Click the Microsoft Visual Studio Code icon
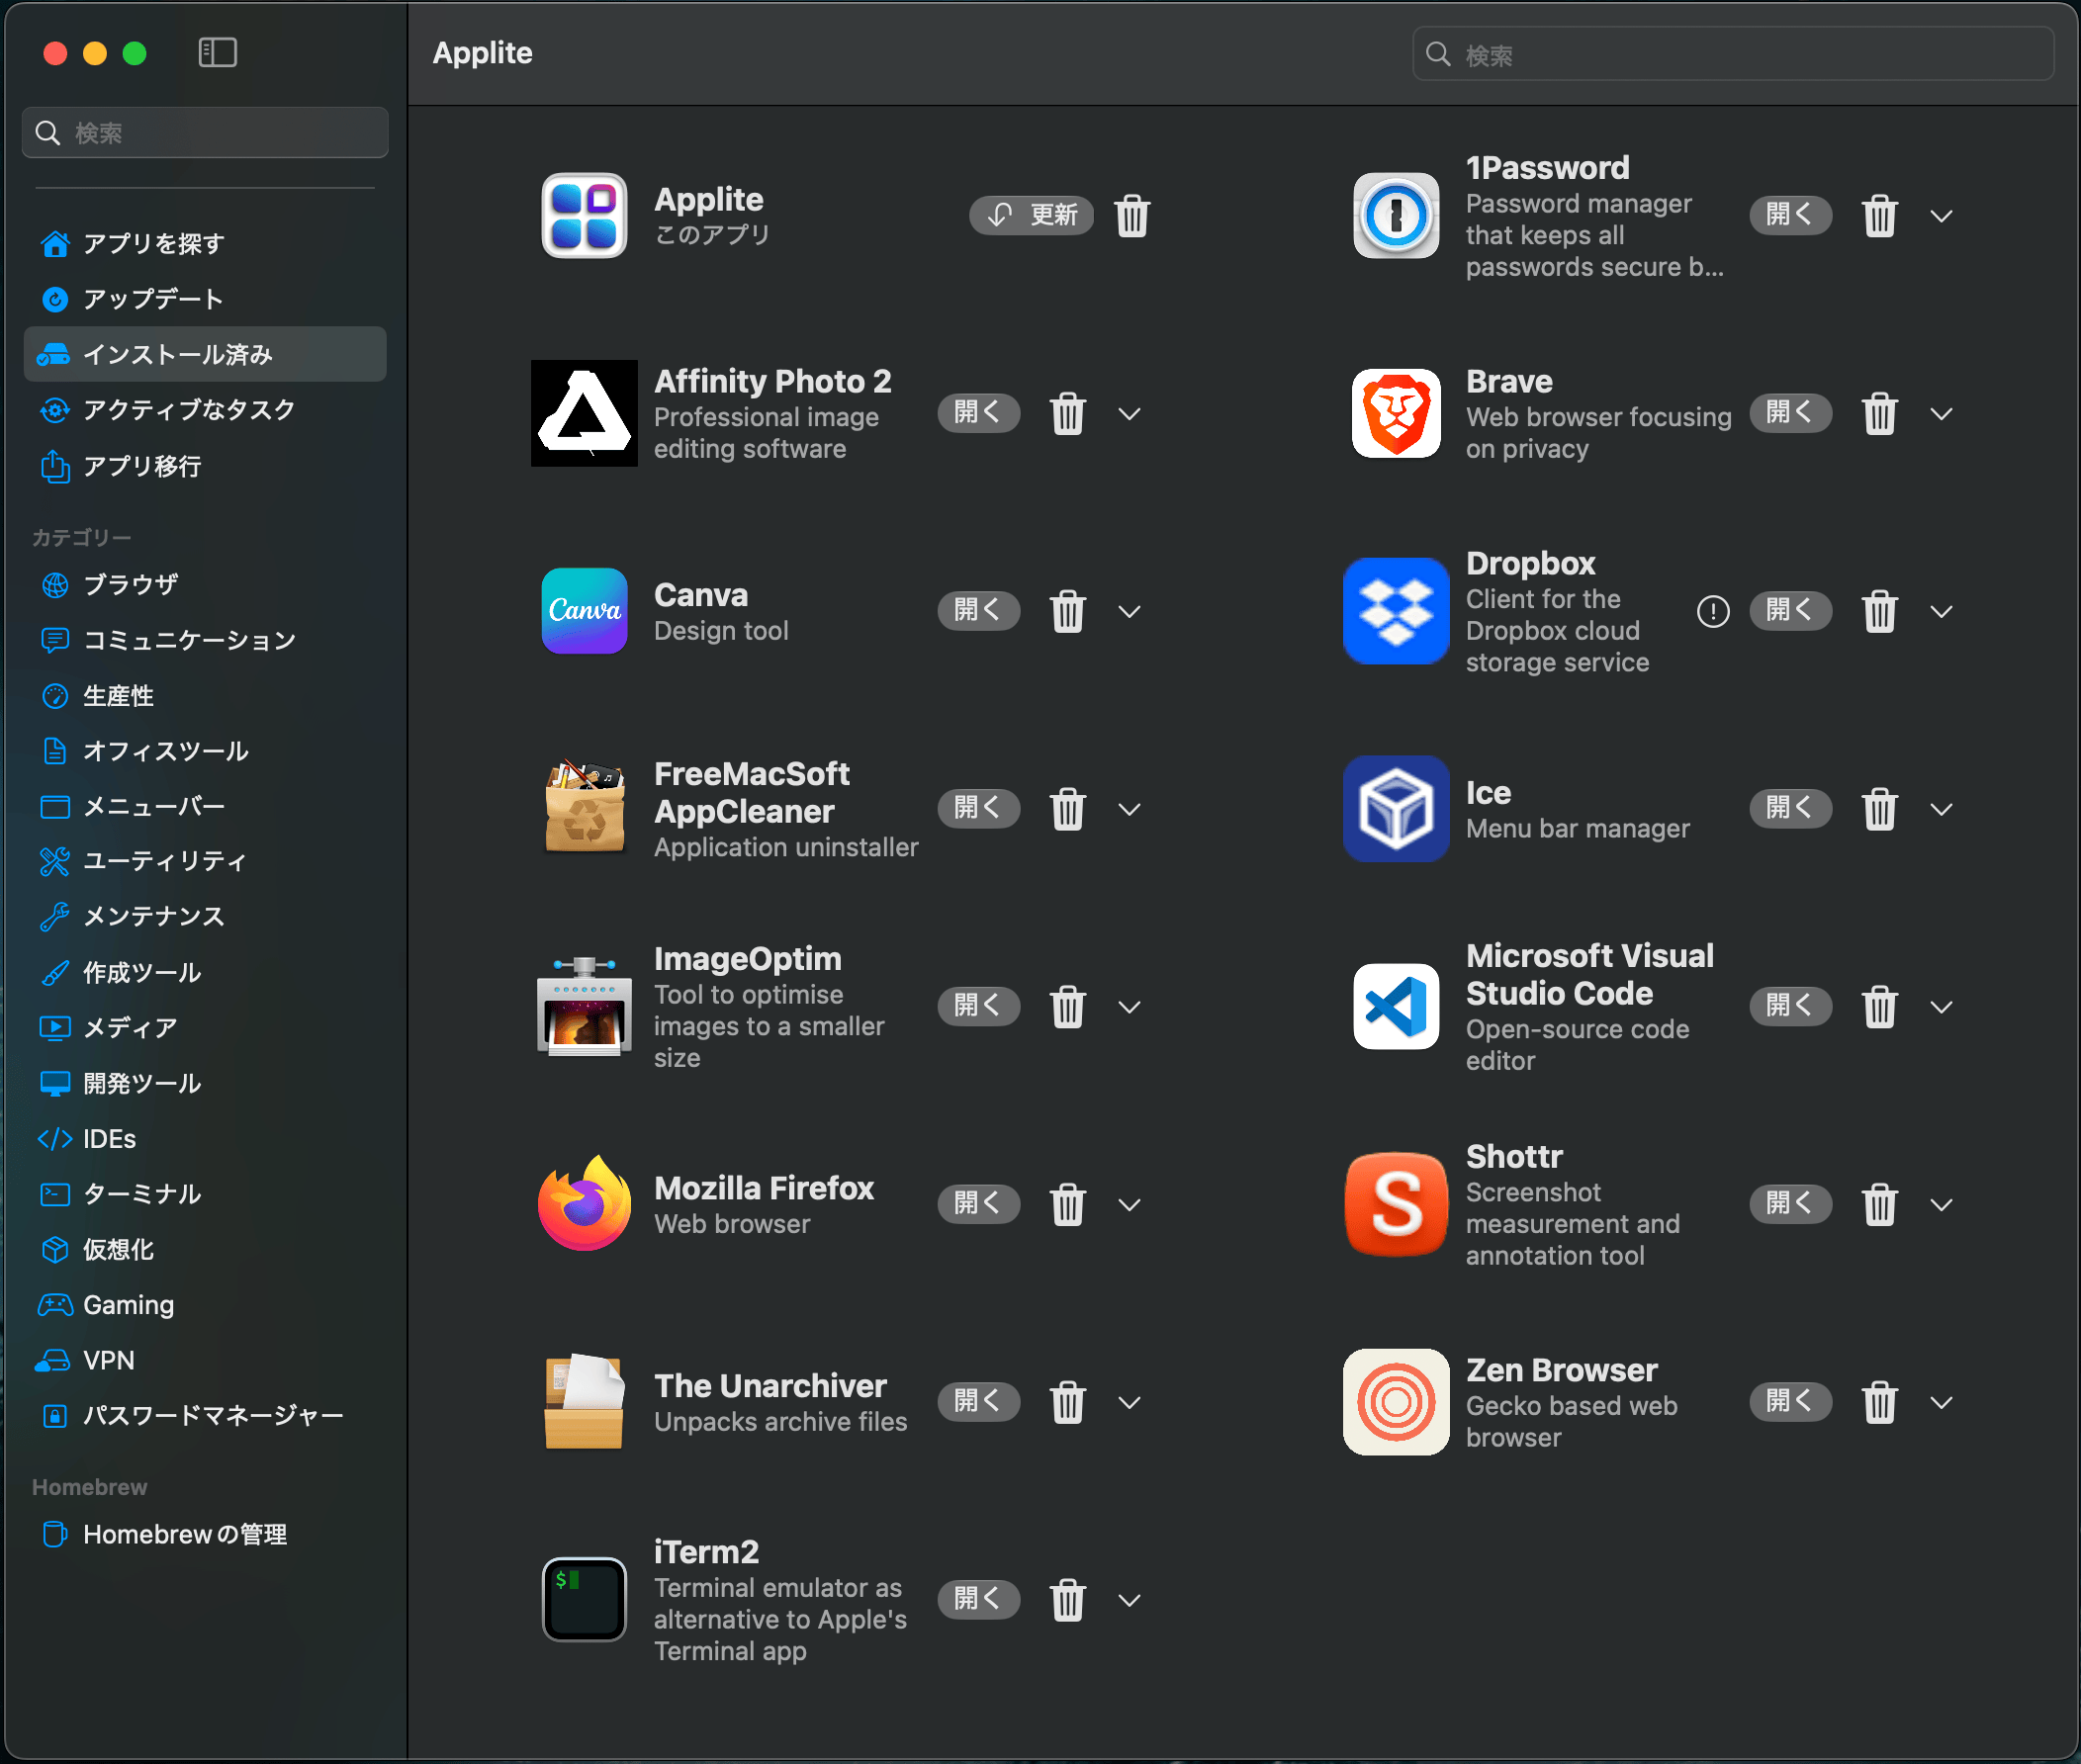Image resolution: width=2081 pixels, height=1764 pixels. pyautogui.click(x=1395, y=1006)
